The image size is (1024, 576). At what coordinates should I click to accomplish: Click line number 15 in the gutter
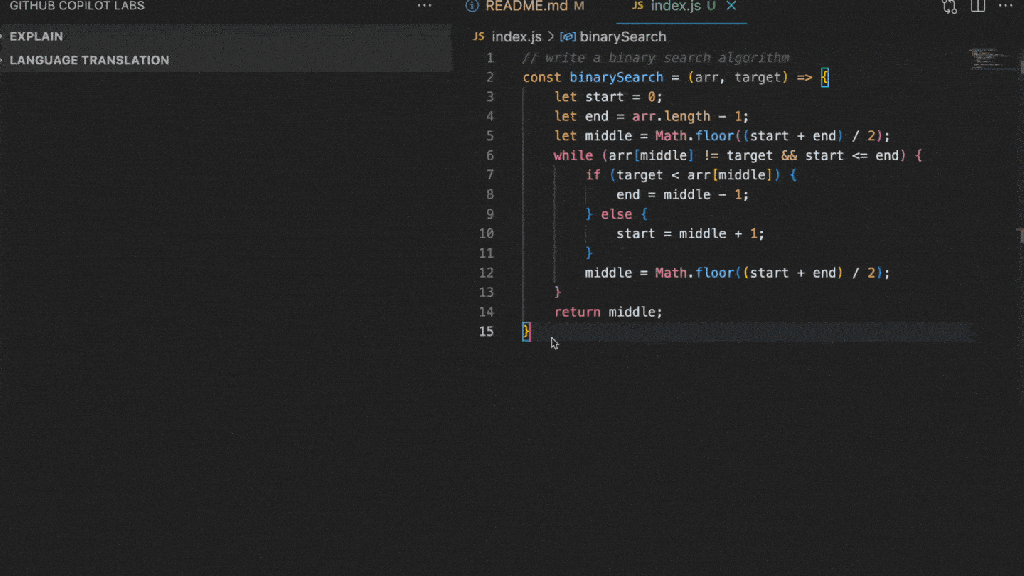486,332
